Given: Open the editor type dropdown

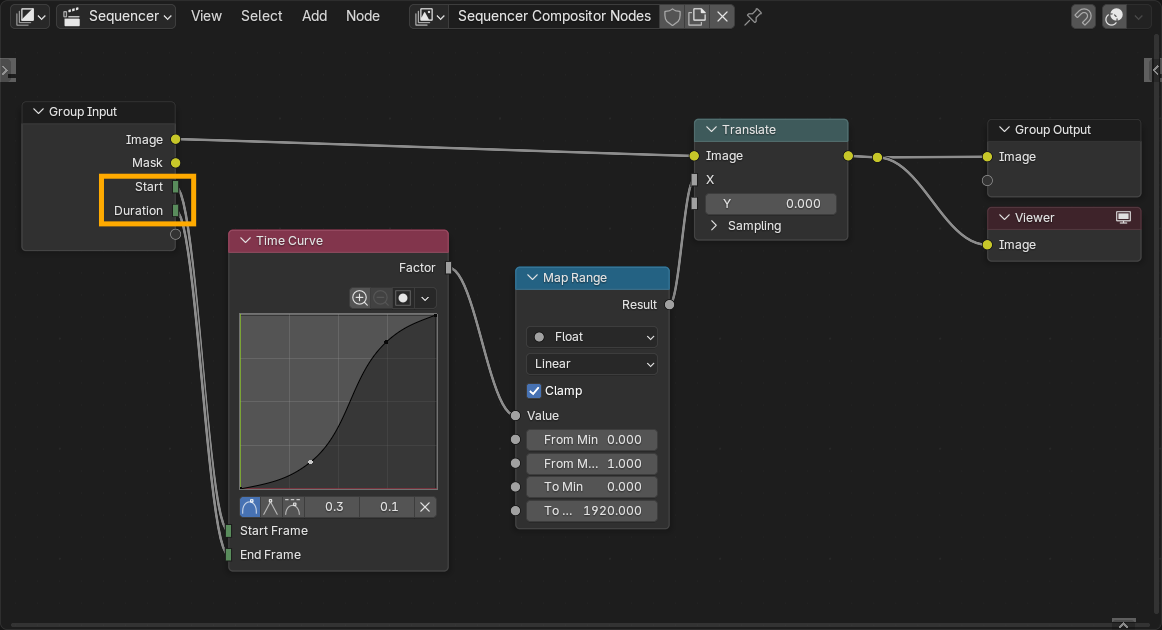Looking at the screenshot, I should click(x=30, y=16).
